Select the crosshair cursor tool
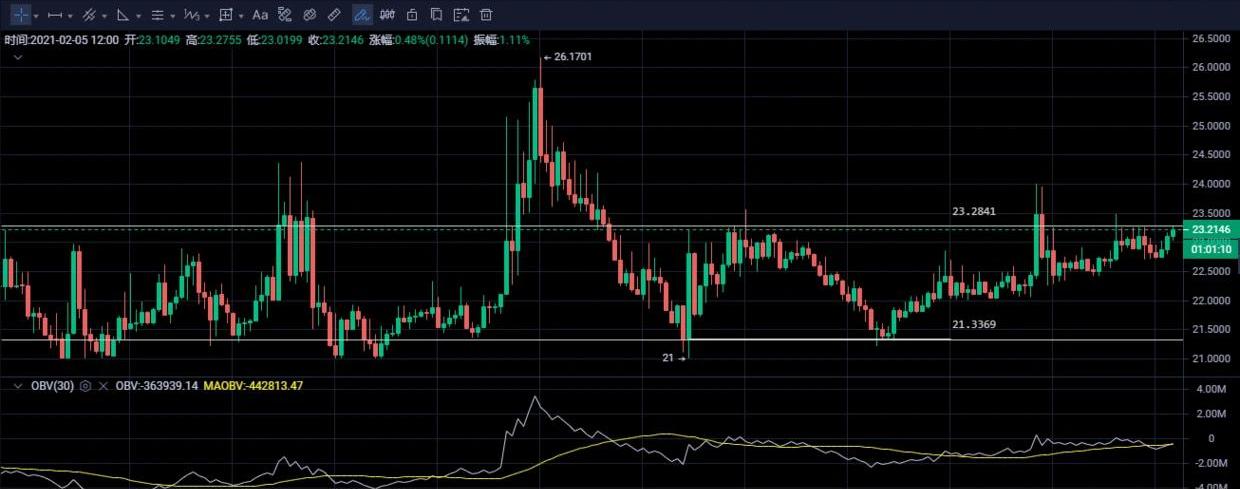Viewport: 1240px width, 489px height. point(20,15)
